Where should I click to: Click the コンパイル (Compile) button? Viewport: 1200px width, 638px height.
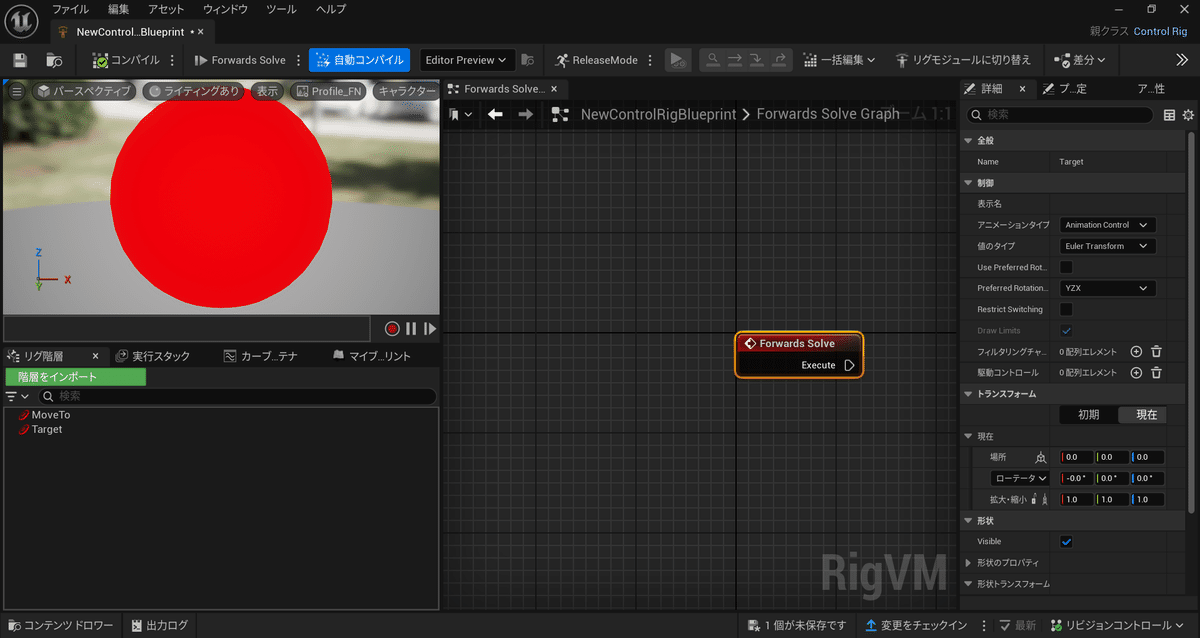click(x=126, y=60)
